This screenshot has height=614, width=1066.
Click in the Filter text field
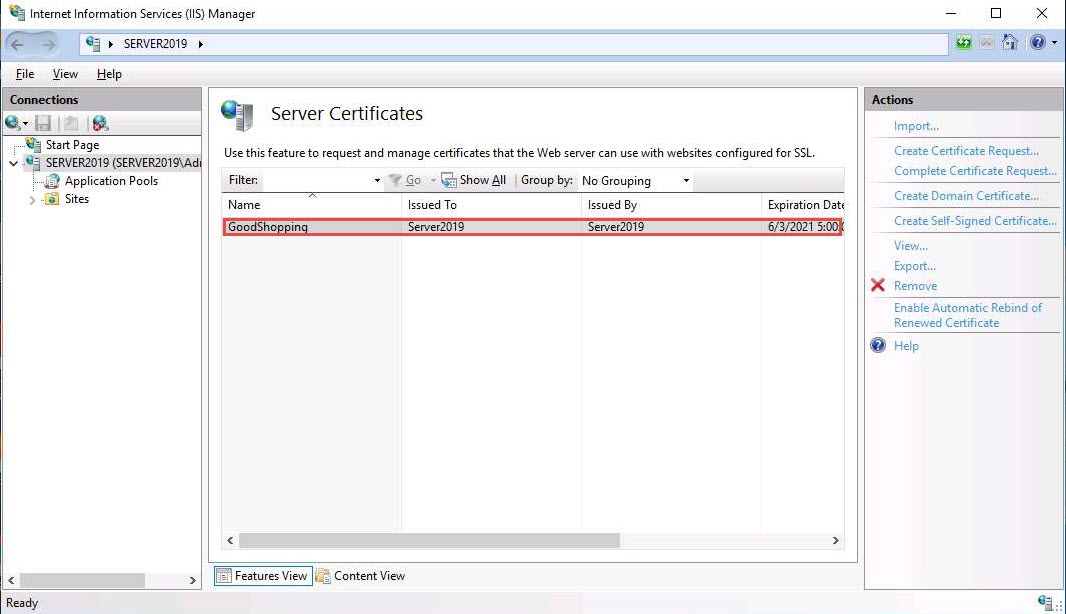[315, 181]
